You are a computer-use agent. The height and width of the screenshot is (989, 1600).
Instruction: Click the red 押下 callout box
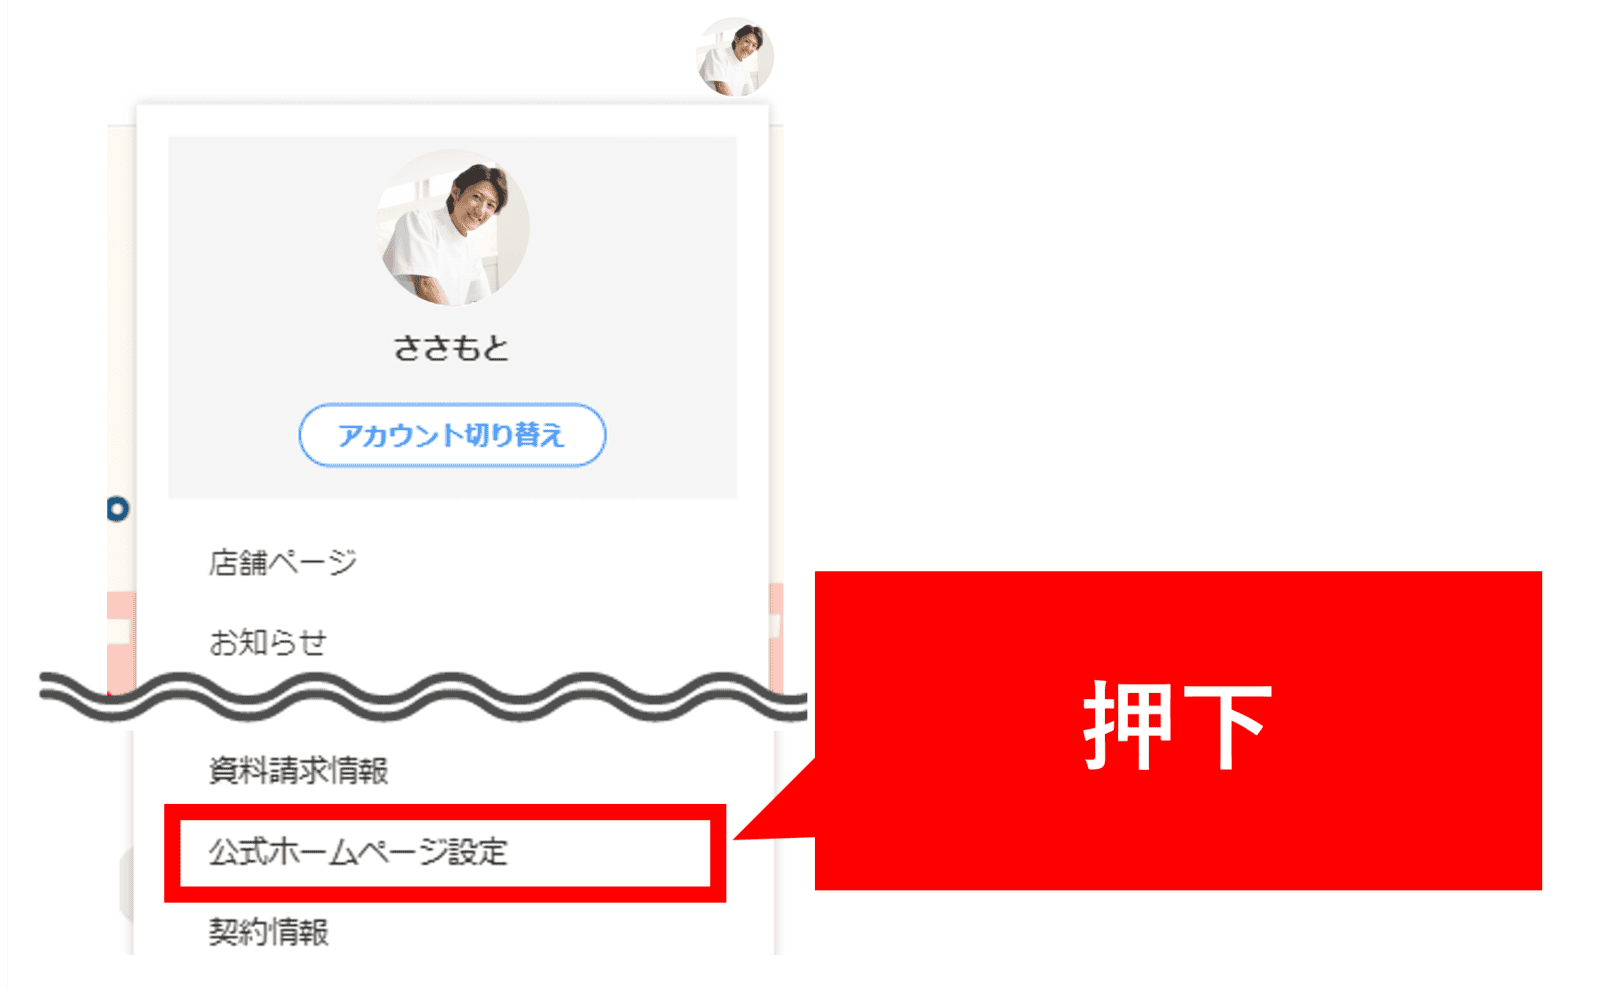coord(1178,730)
